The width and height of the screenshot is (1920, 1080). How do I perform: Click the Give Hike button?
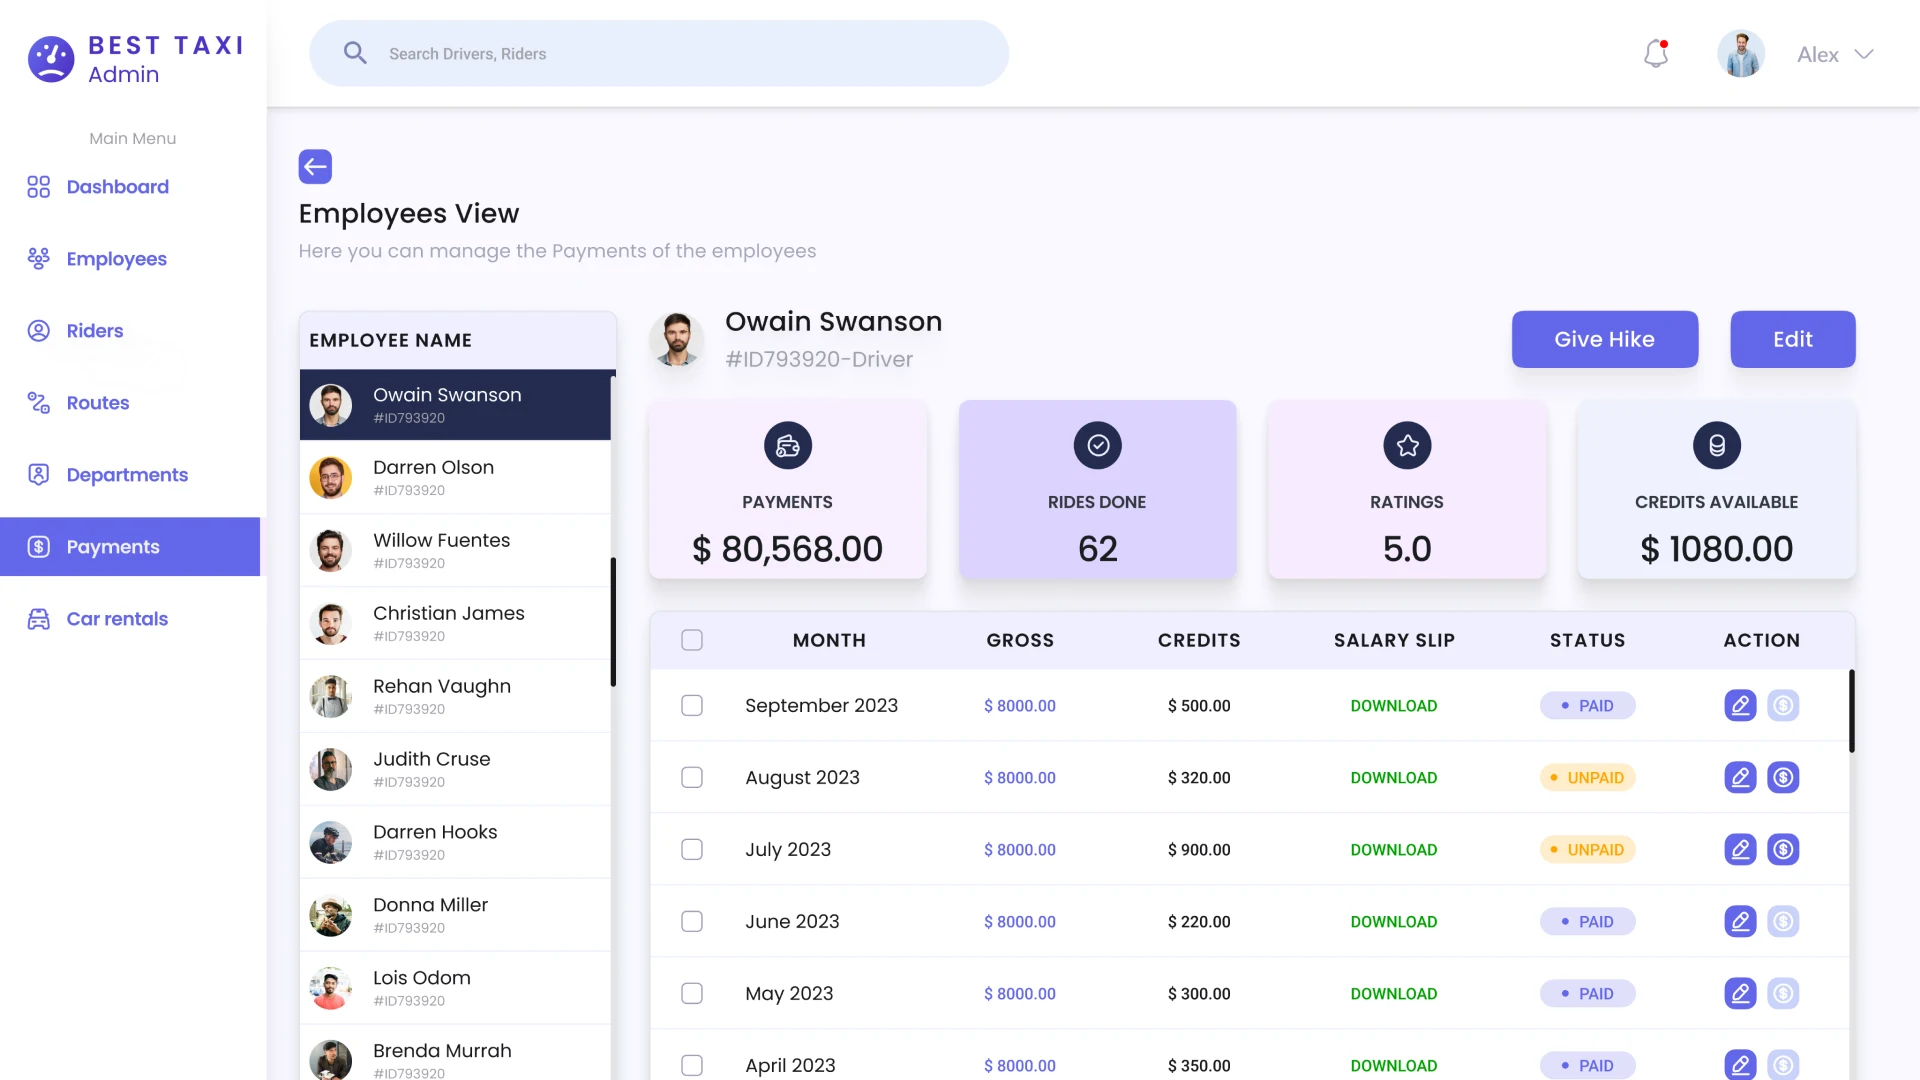coord(1604,339)
